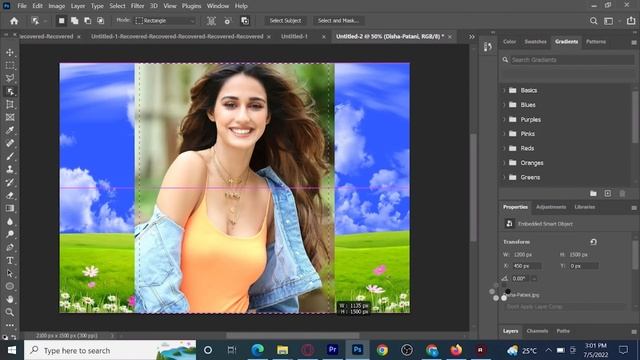Viewport: 640px width, 360px height.
Task: Open the Filter menu
Action: coord(137,6)
